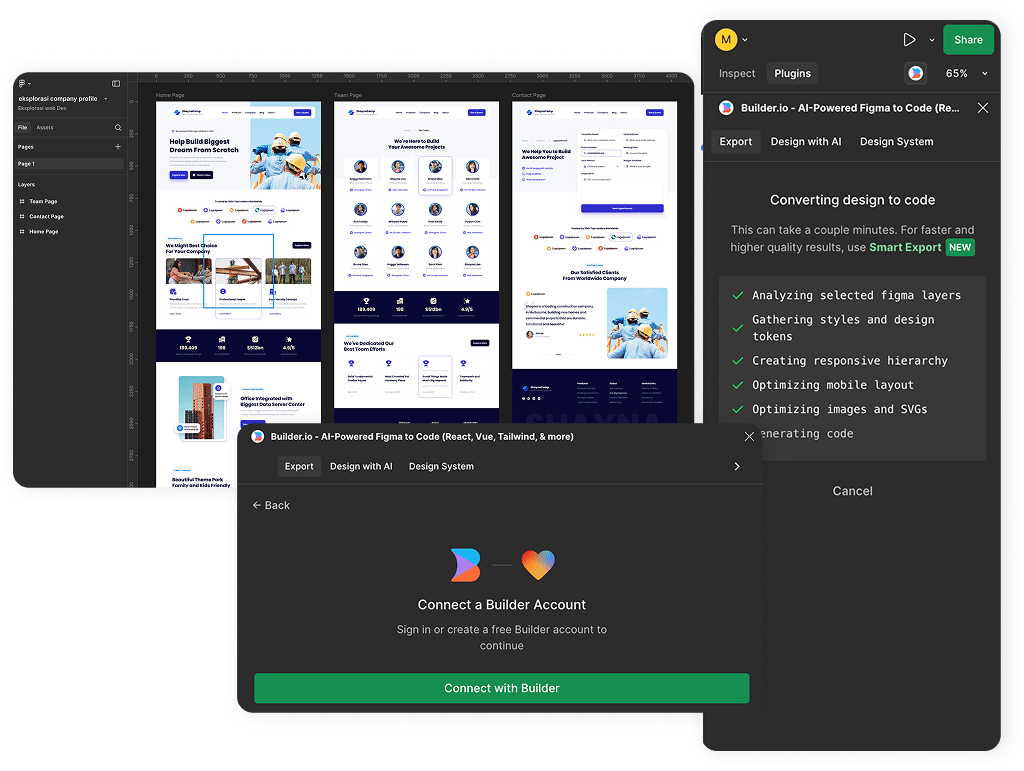This screenshot has width=1024, height=771.
Task: Cancel the design to code conversion
Action: tap(852, 491)
